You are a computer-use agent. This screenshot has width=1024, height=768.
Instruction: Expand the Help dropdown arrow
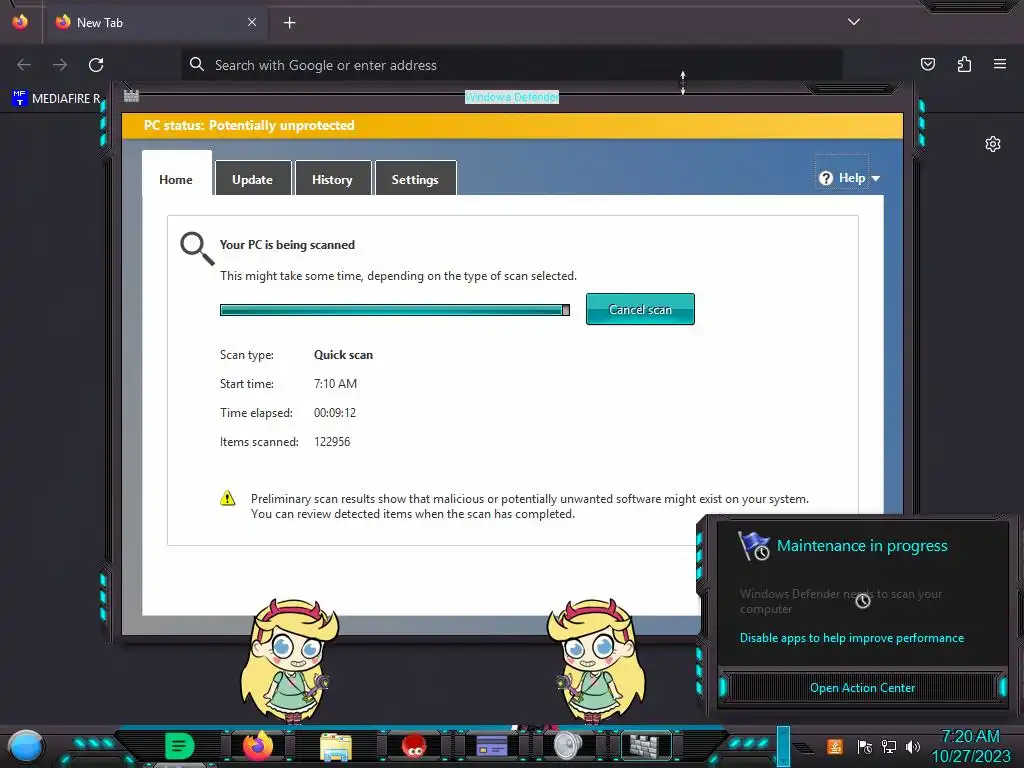pos(876,178)
